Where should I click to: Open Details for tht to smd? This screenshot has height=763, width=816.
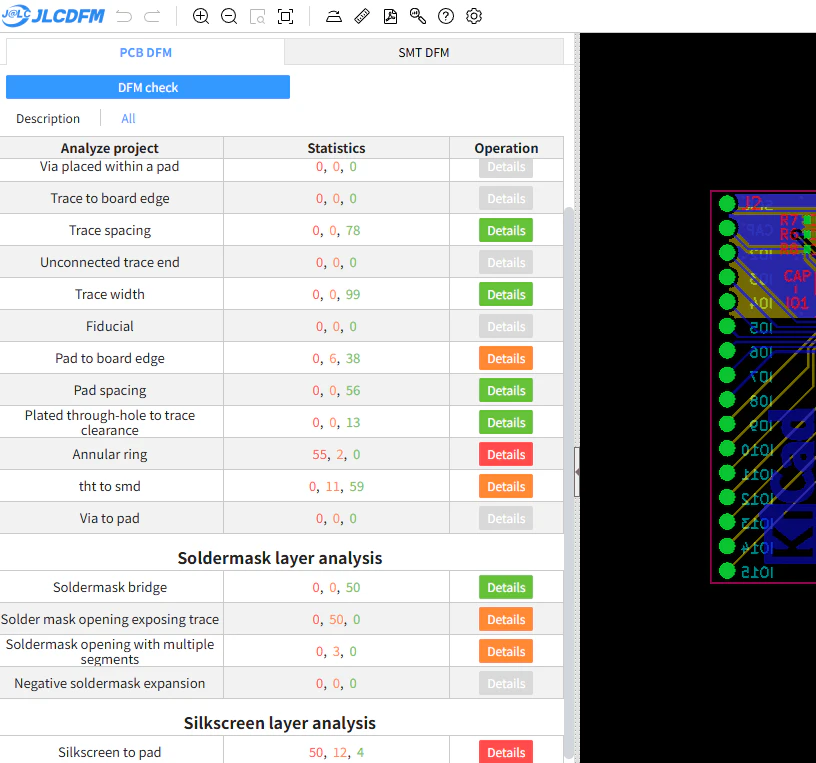click(x=506, y=486)
